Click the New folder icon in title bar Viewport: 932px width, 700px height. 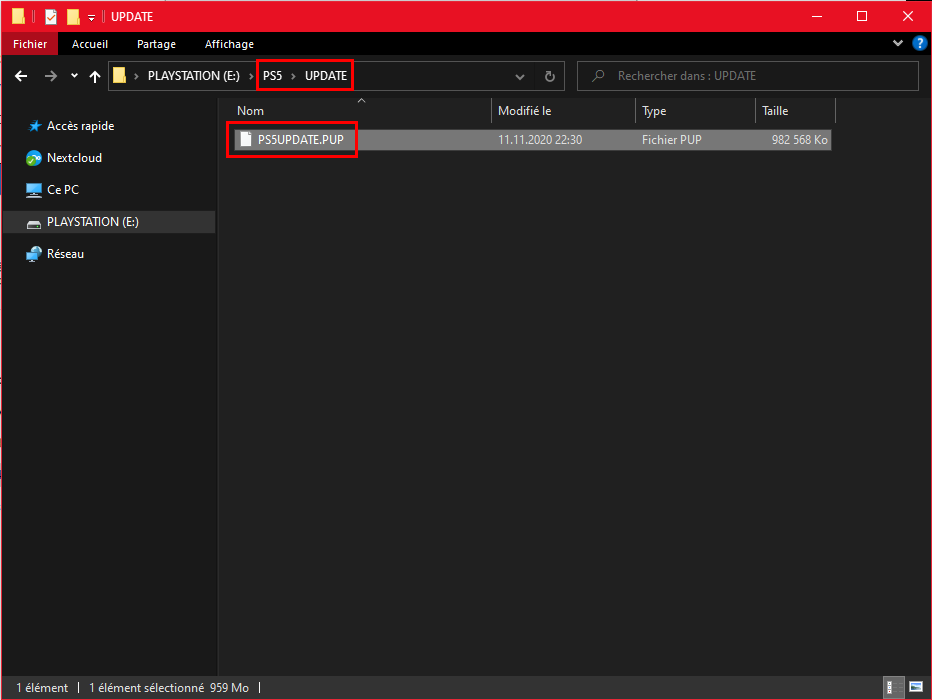(73, 17)
